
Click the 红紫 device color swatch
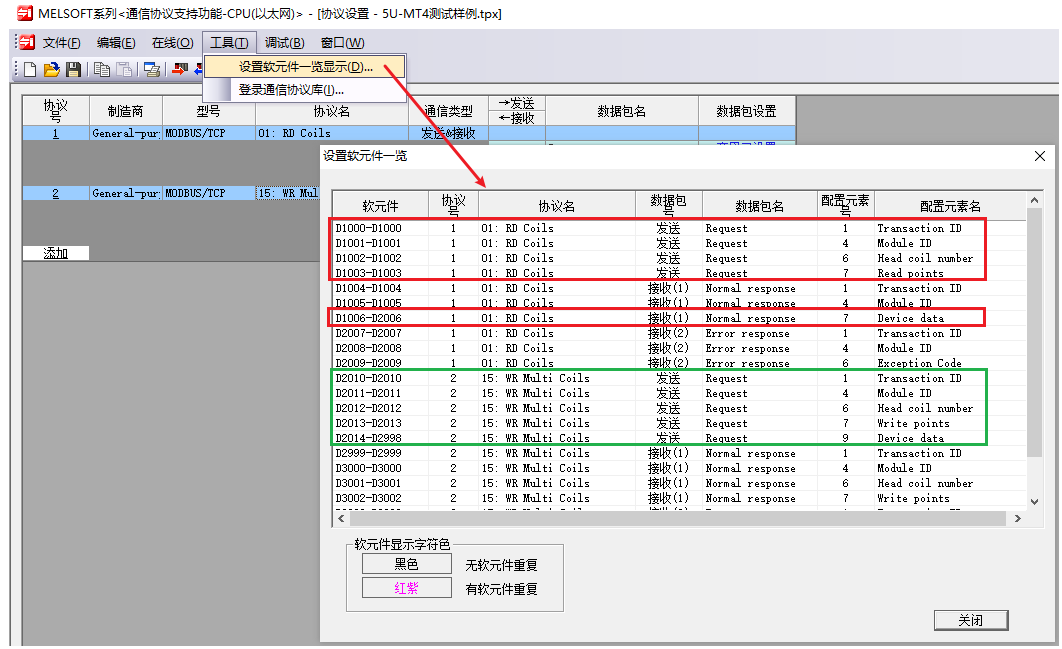tap(406, 588)
